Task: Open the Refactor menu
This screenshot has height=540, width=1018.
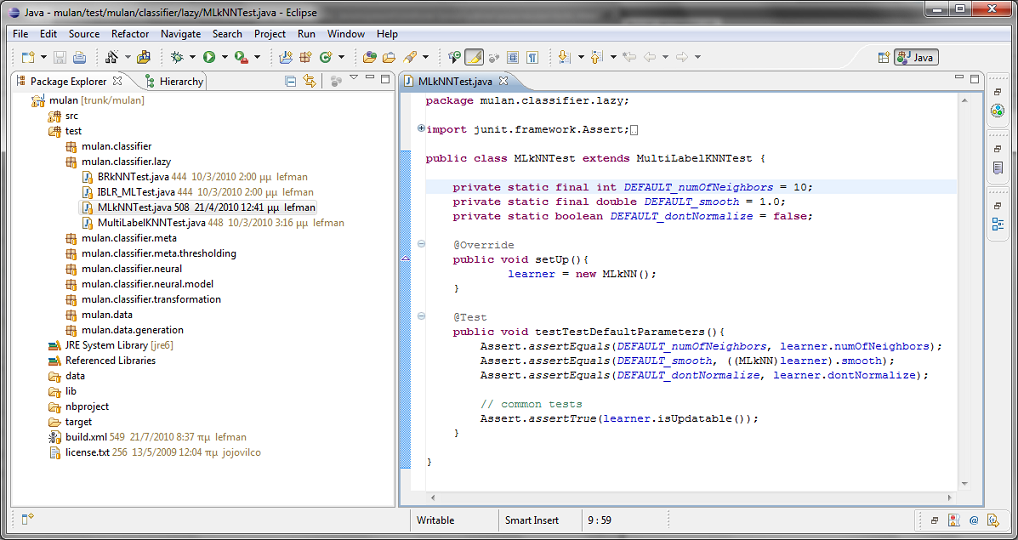Action: (130, 34)
